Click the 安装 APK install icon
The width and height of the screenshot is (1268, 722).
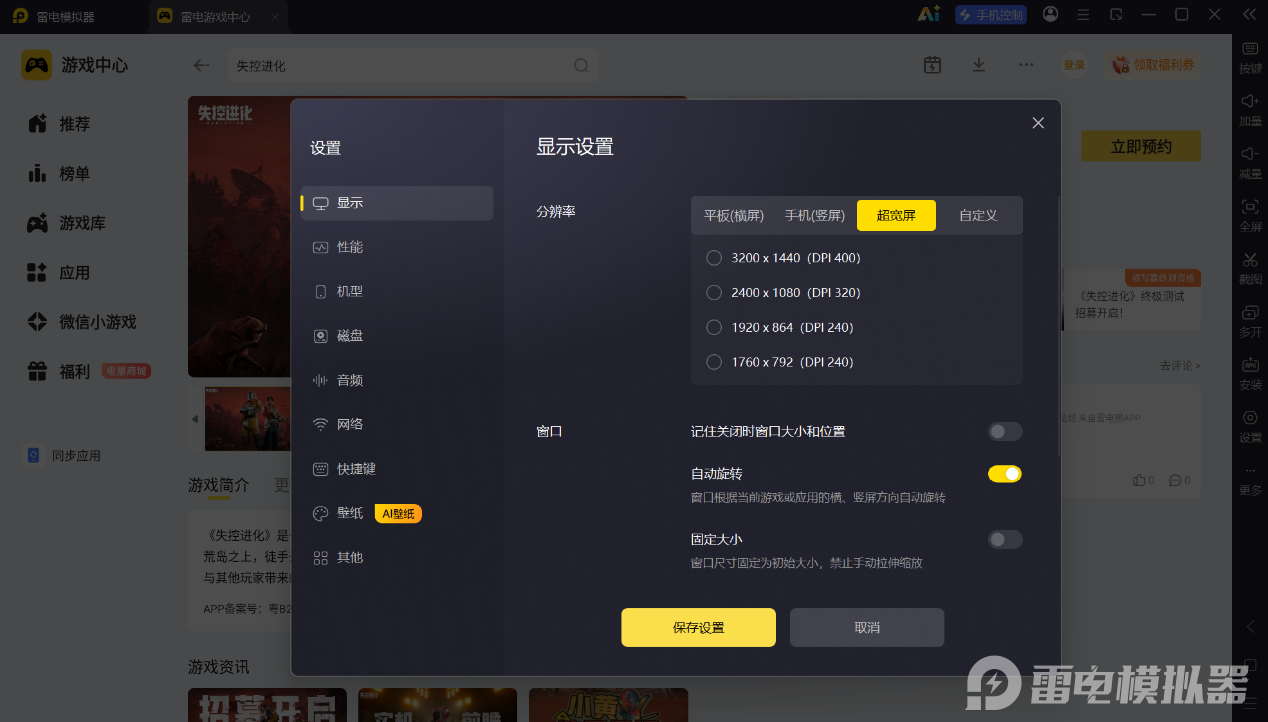tap(1250, 374)
